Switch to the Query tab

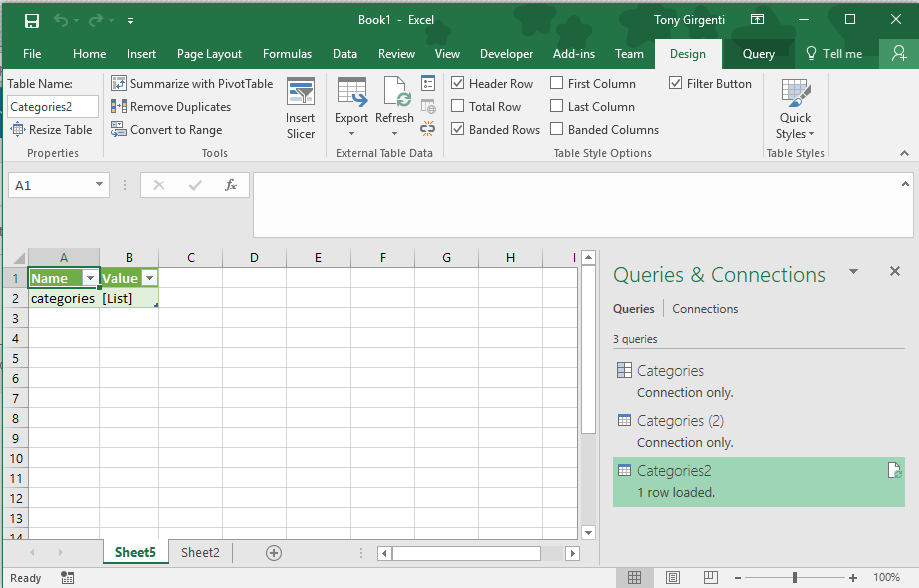coord(758,54)
